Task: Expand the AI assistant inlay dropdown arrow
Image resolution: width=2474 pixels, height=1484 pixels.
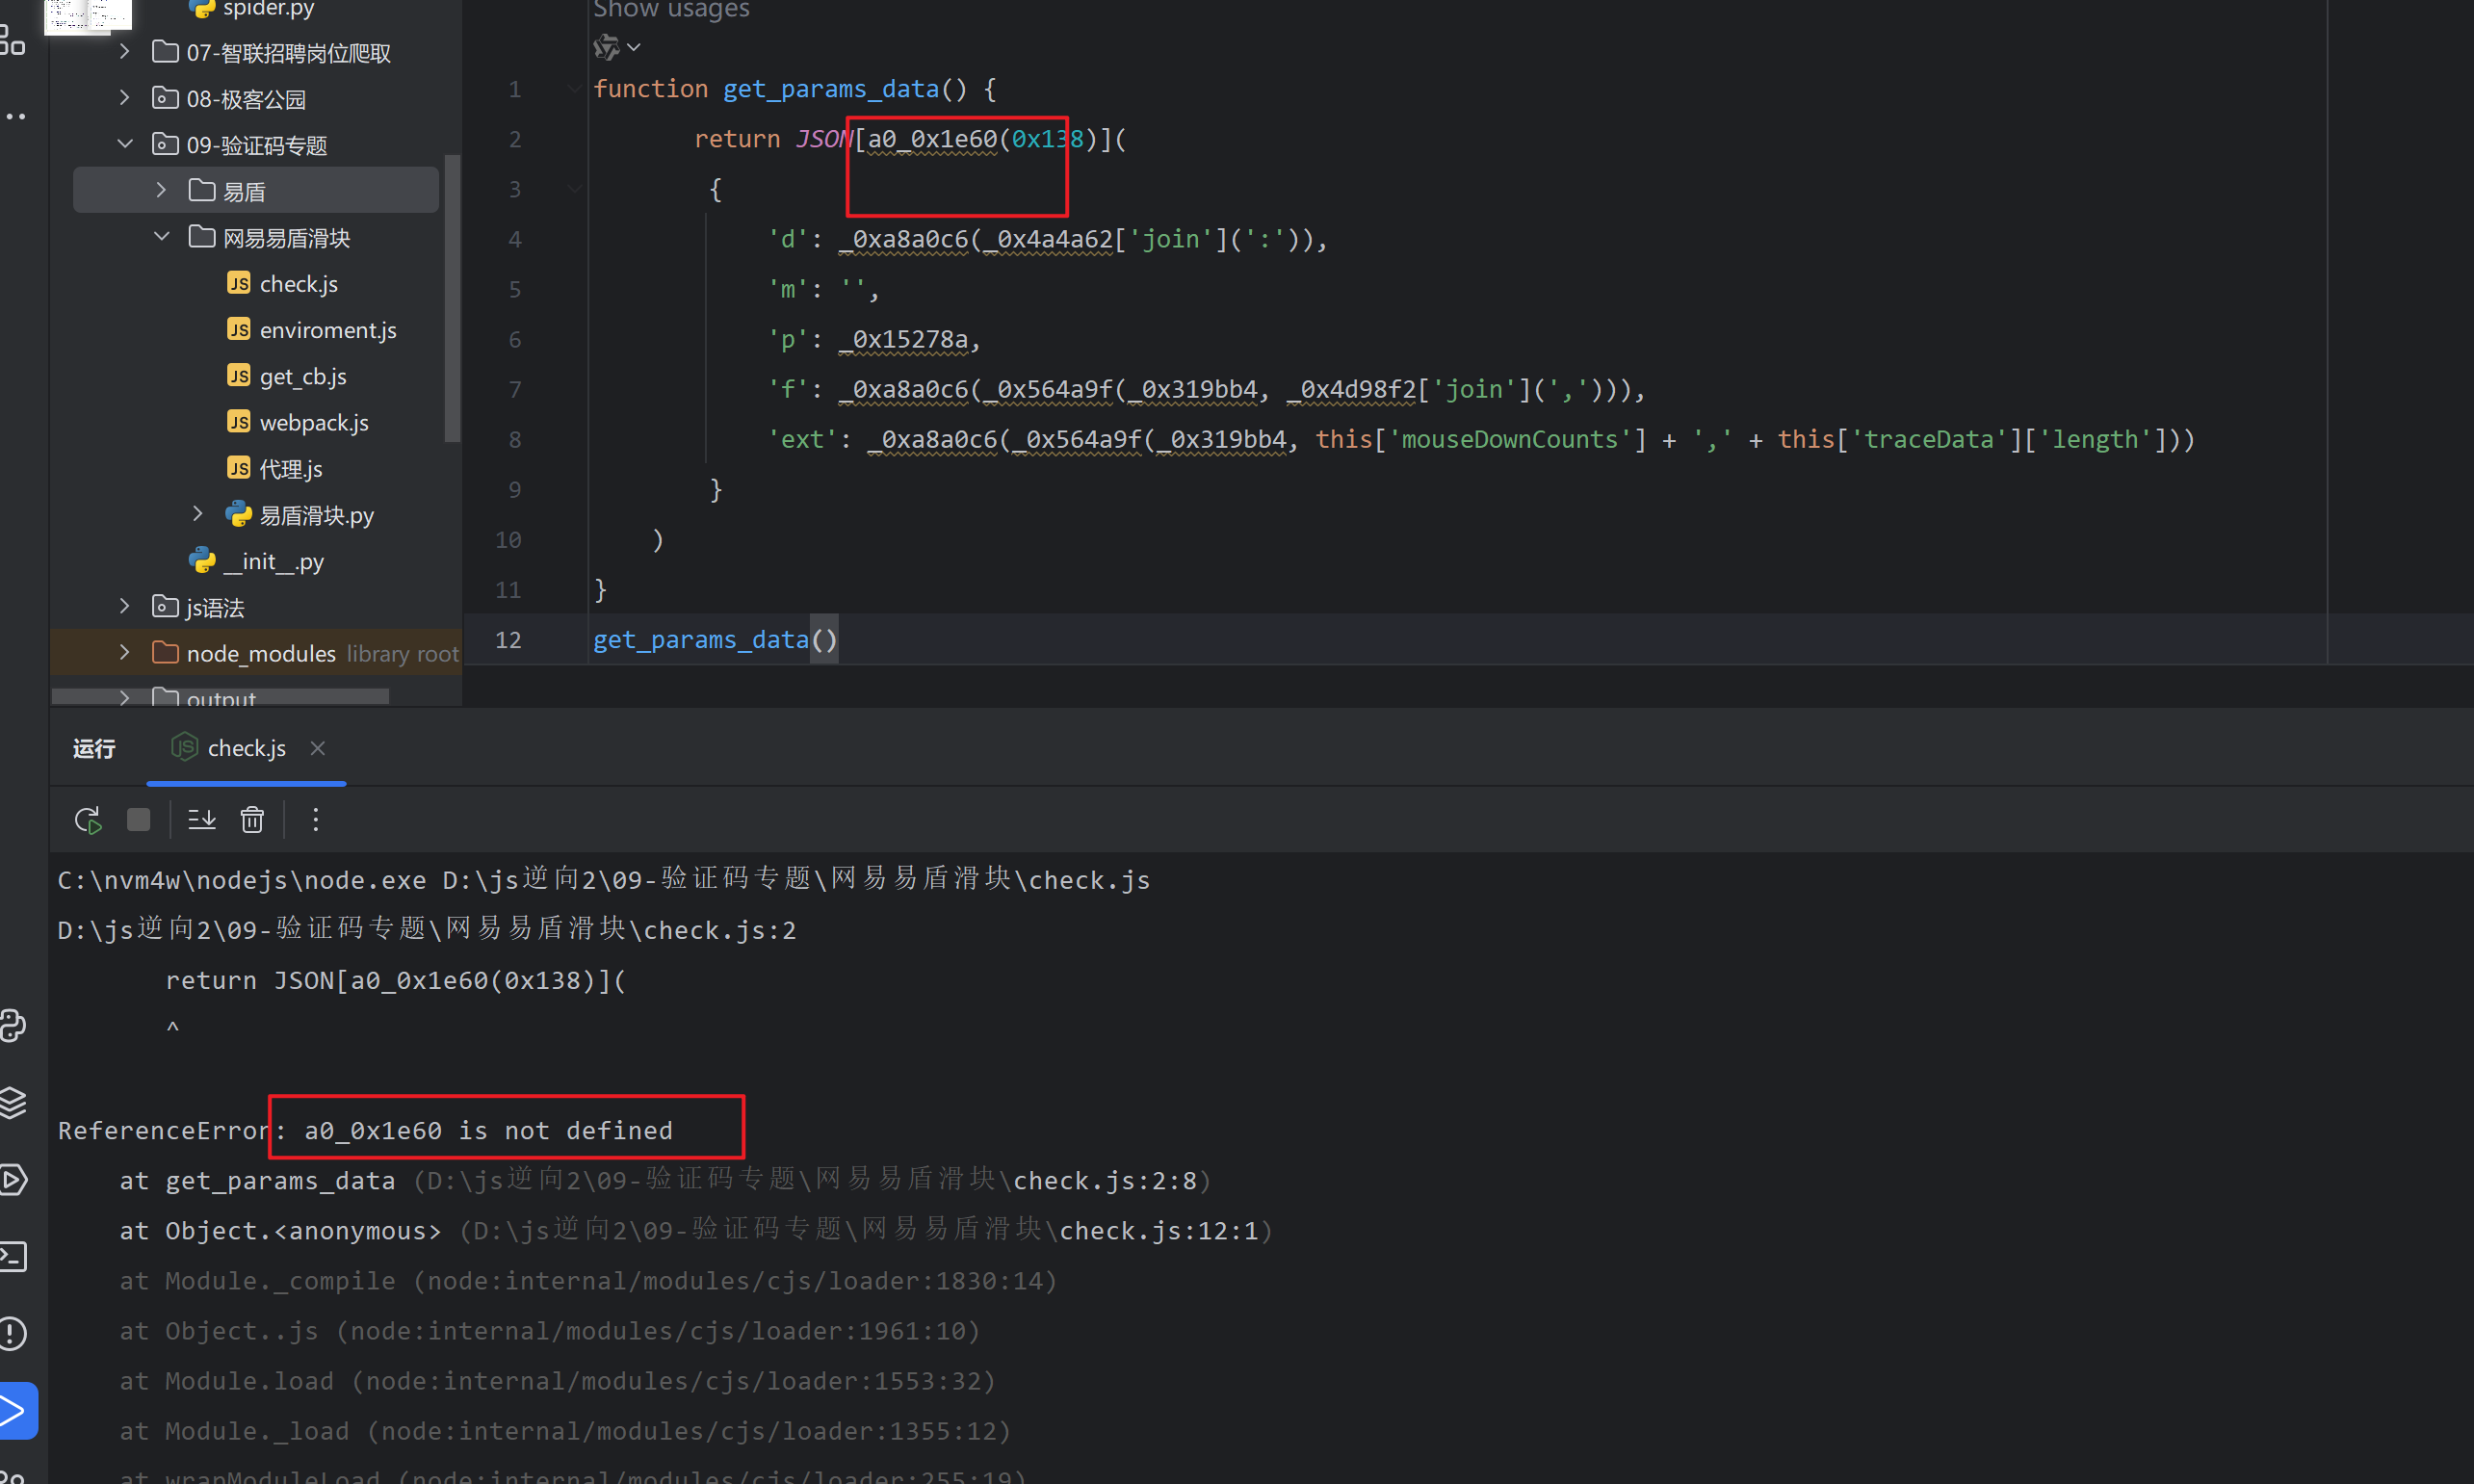Action: click(x=634, y=47)
